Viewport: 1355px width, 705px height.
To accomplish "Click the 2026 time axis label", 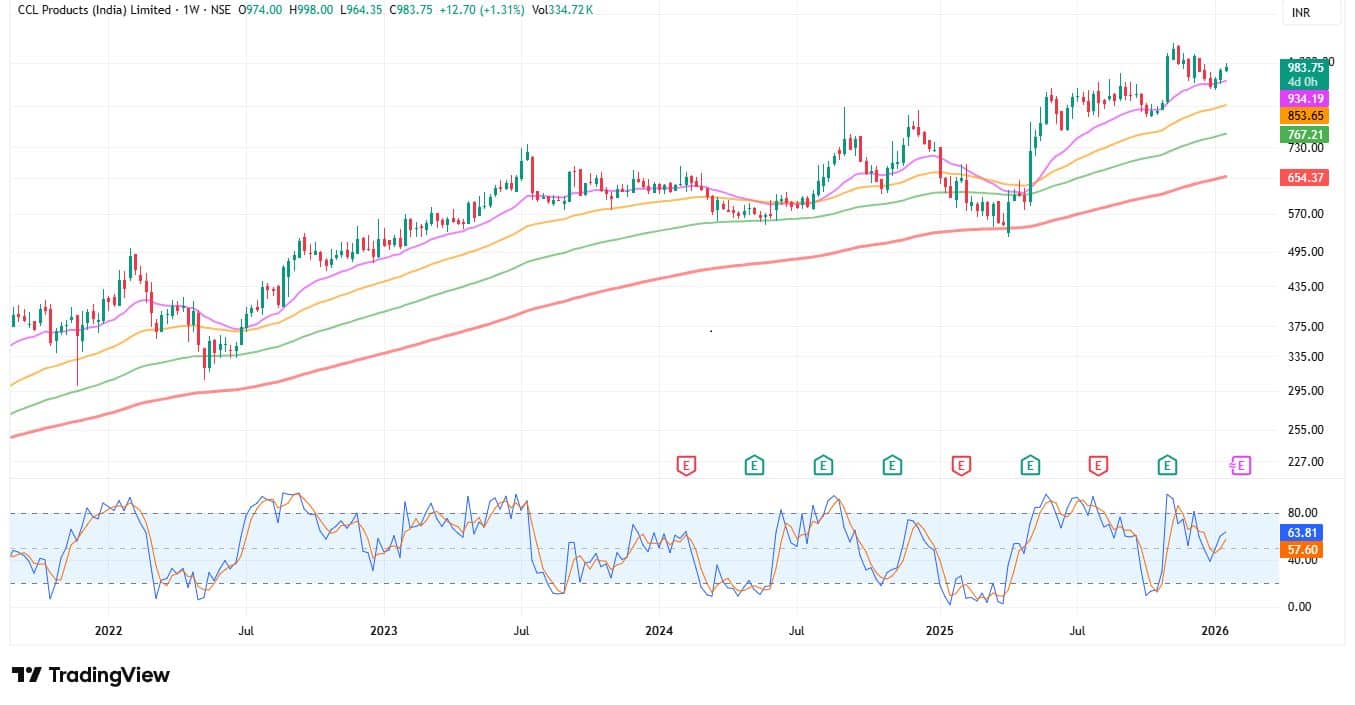I will pyautogui.click(x=1216, y=632).
